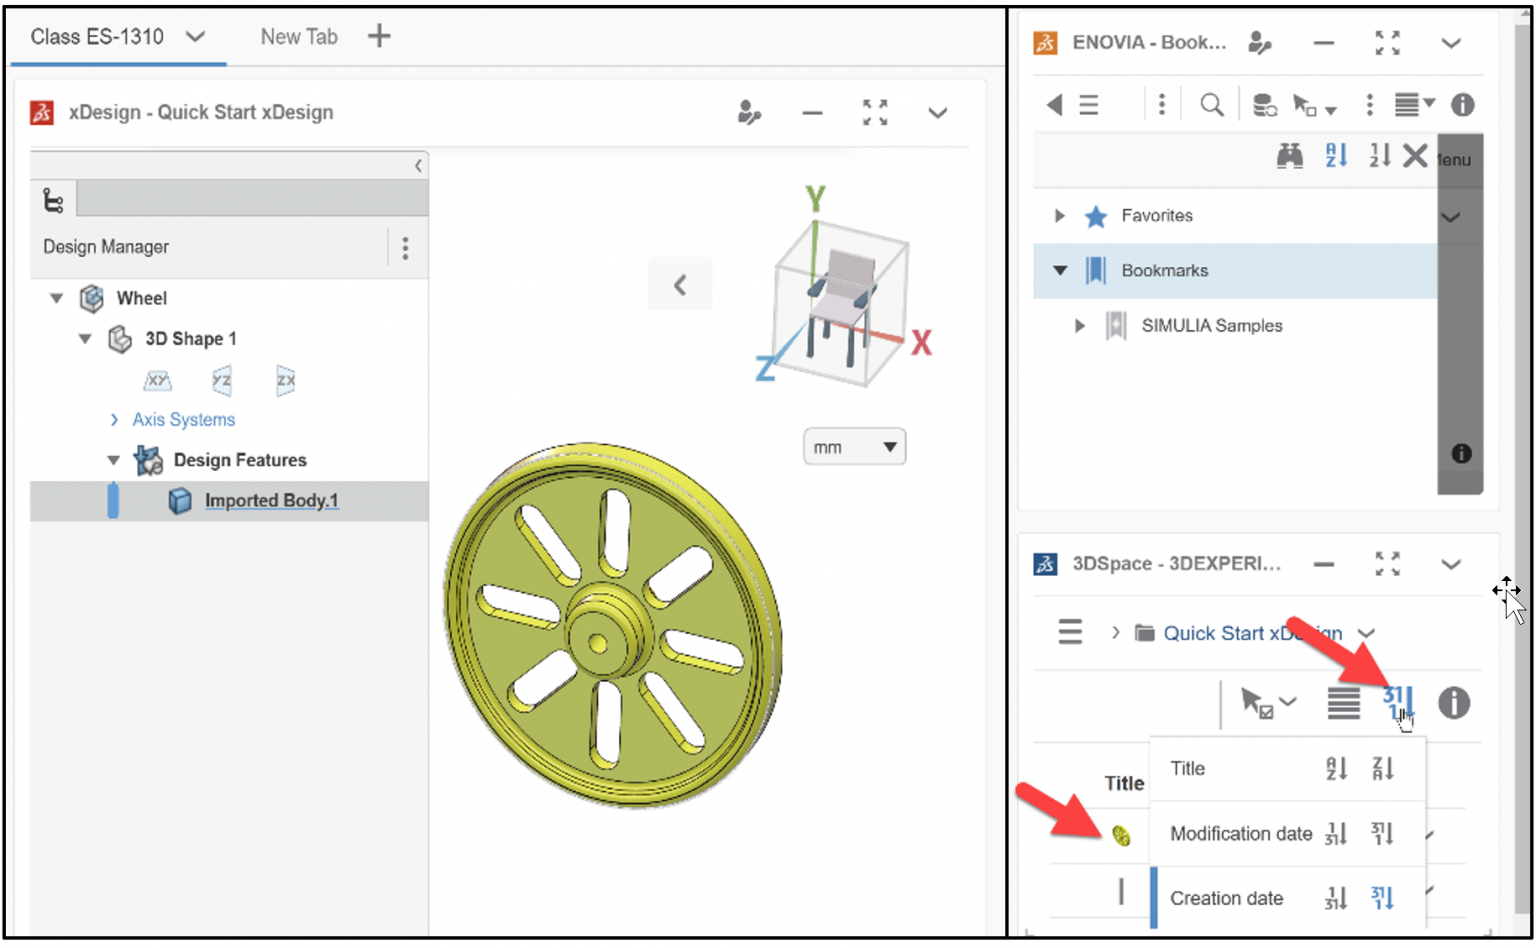Select the list view icon in 3DSpace toolbar
The image size is (1536, 948).
coord(1343,703)
